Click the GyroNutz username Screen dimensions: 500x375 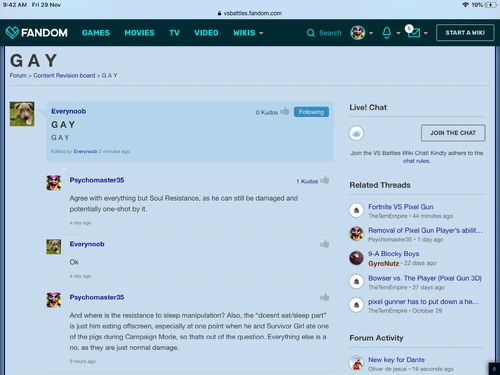[x=383, y=263]
